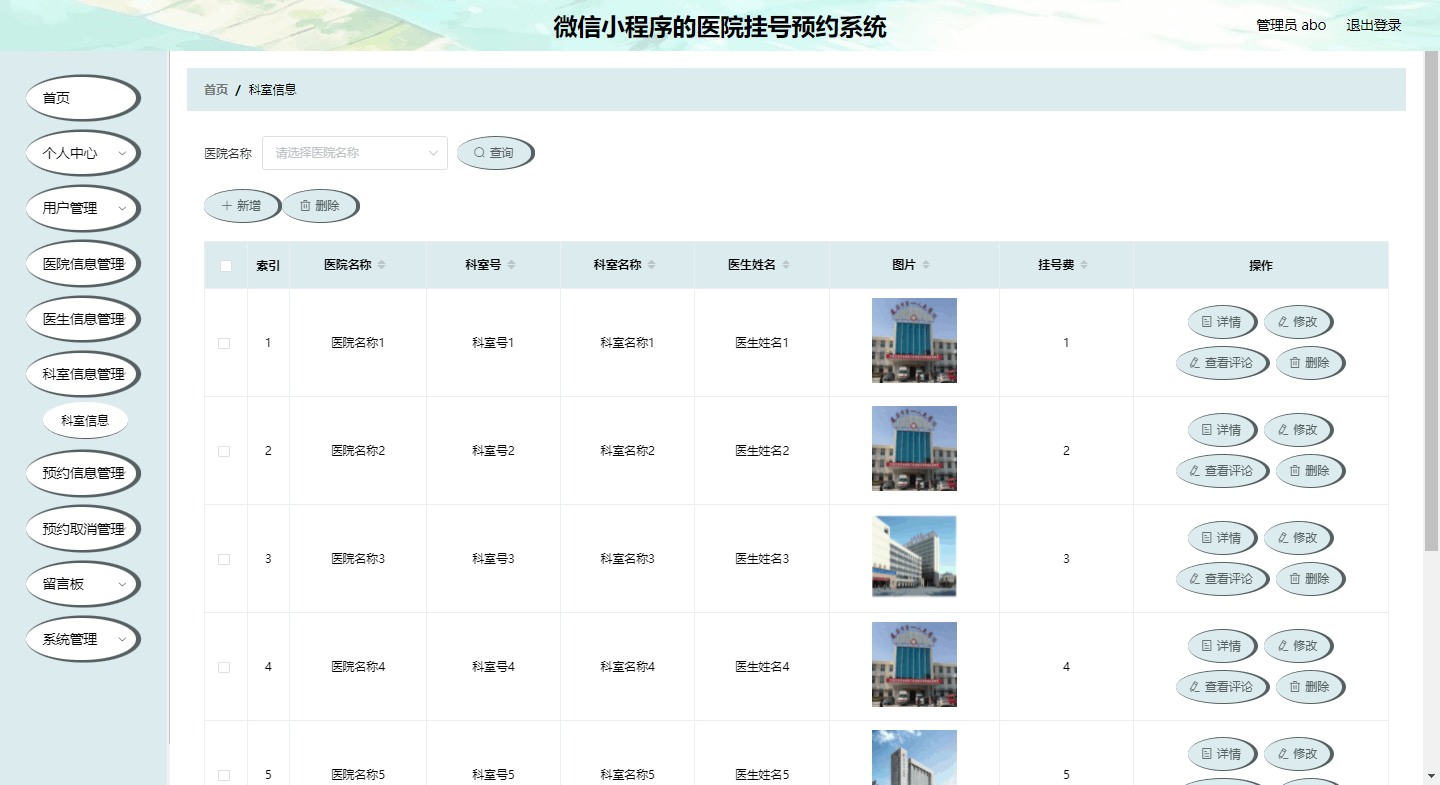1440x785 pixels.
Task: Delete row 医院名称3
Action: pos(1310,579)
